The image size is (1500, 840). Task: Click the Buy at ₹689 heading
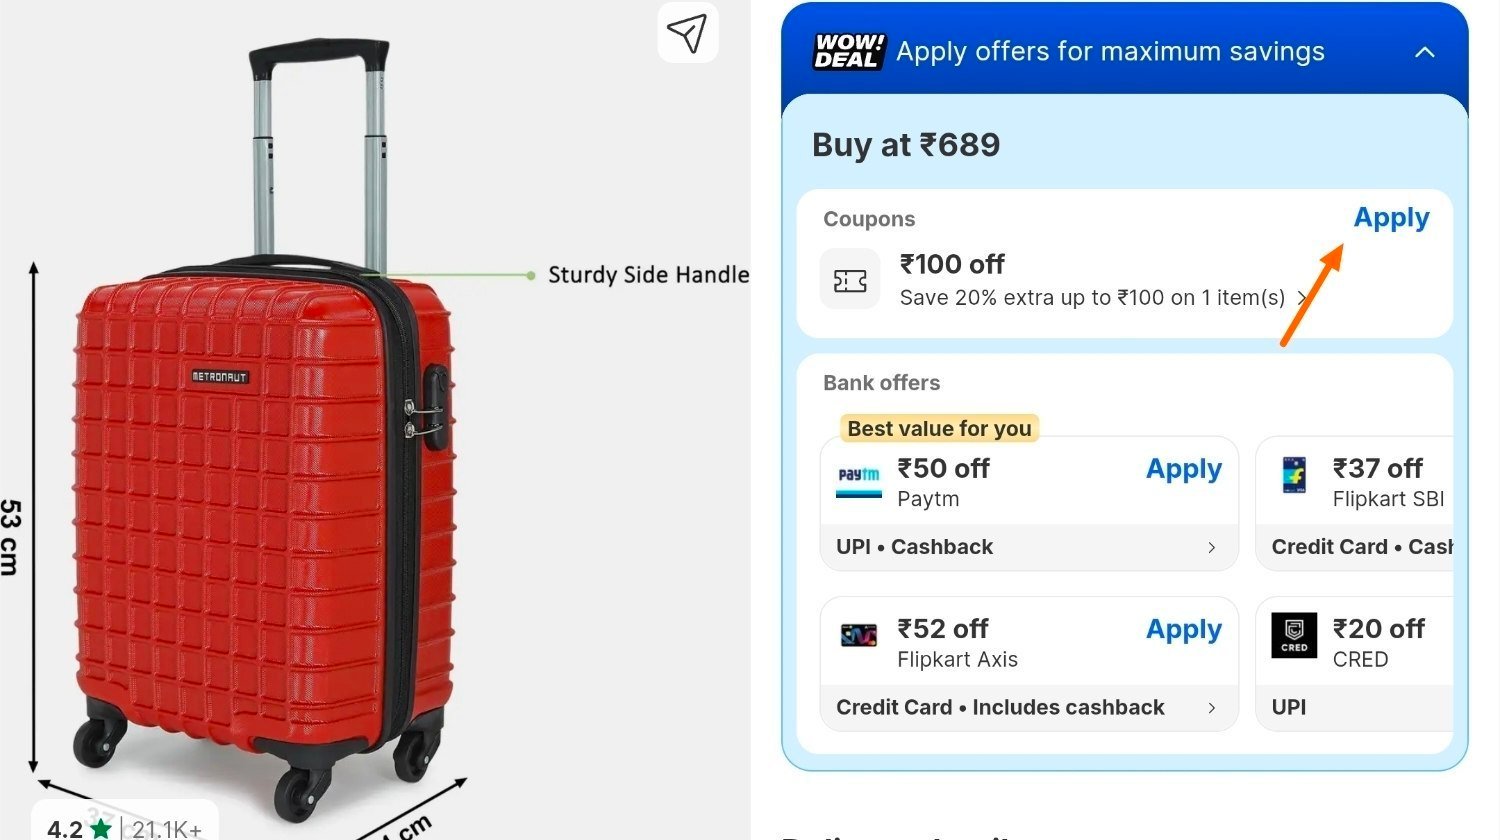[906, 145]
